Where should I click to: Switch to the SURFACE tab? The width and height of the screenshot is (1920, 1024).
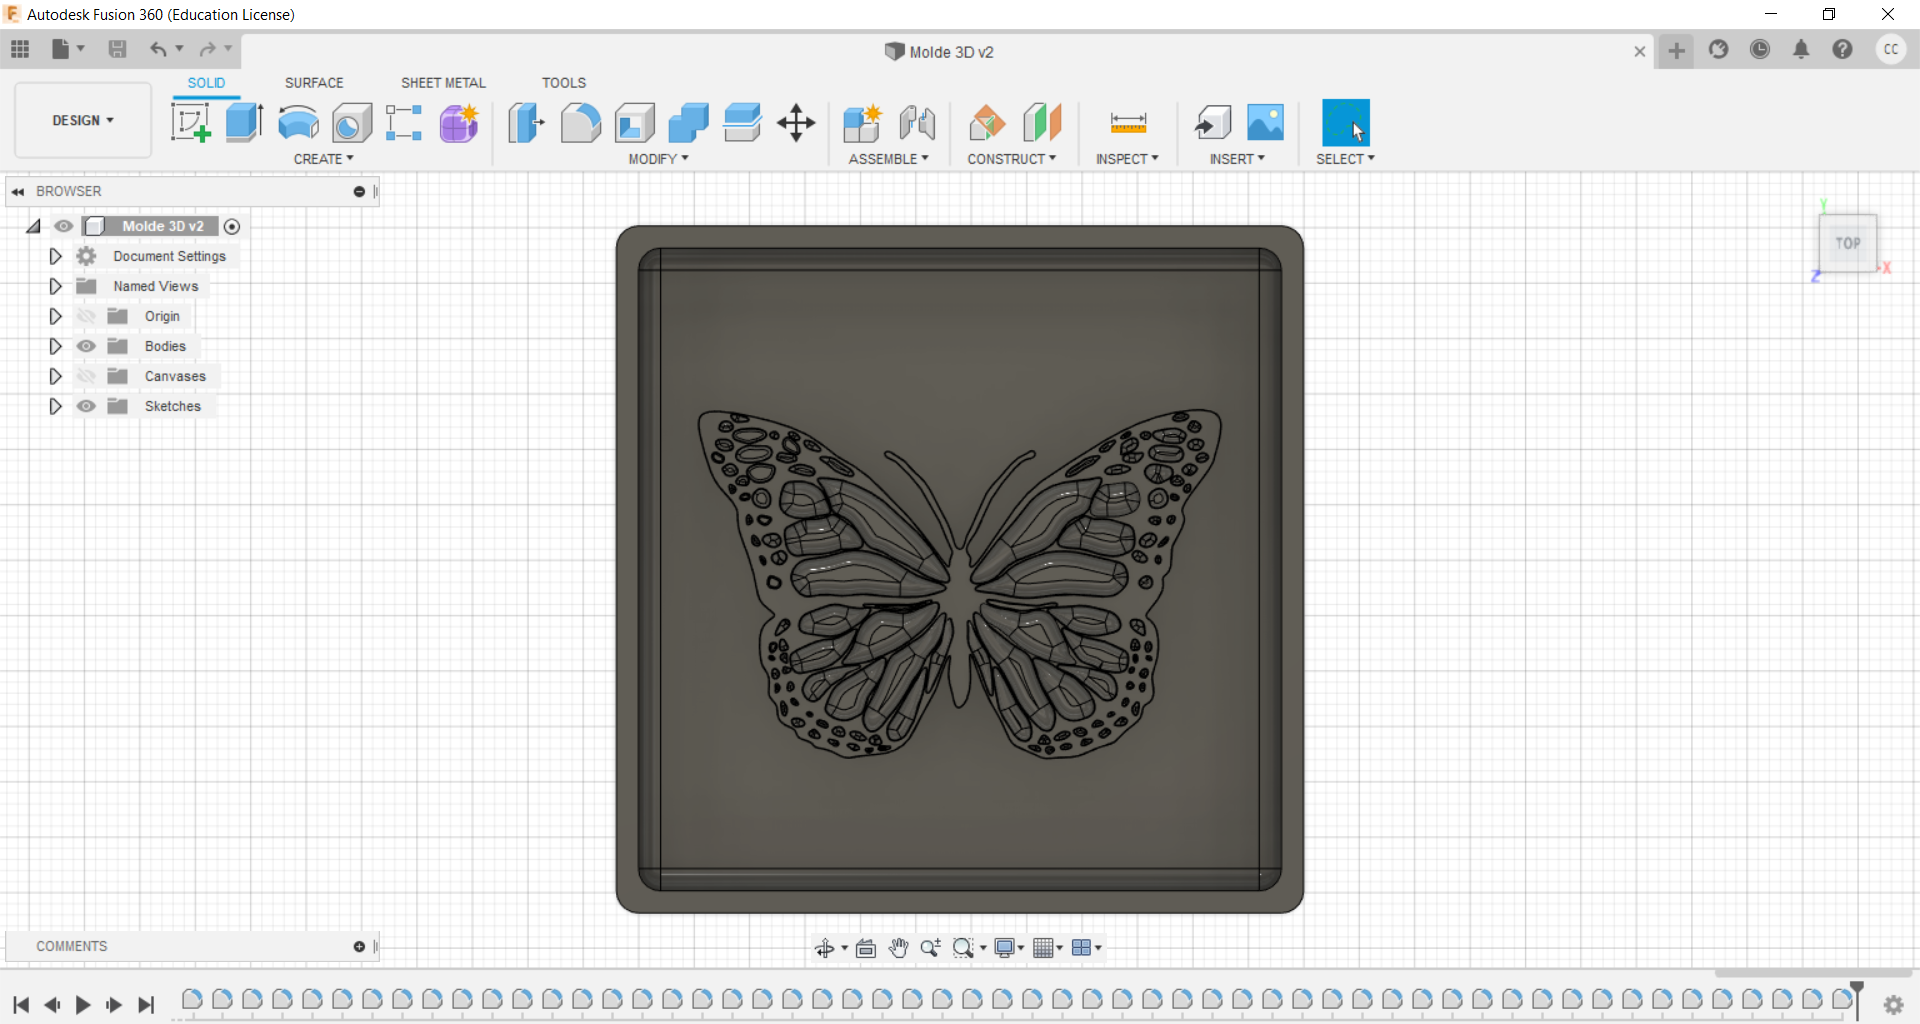point(314,83)
